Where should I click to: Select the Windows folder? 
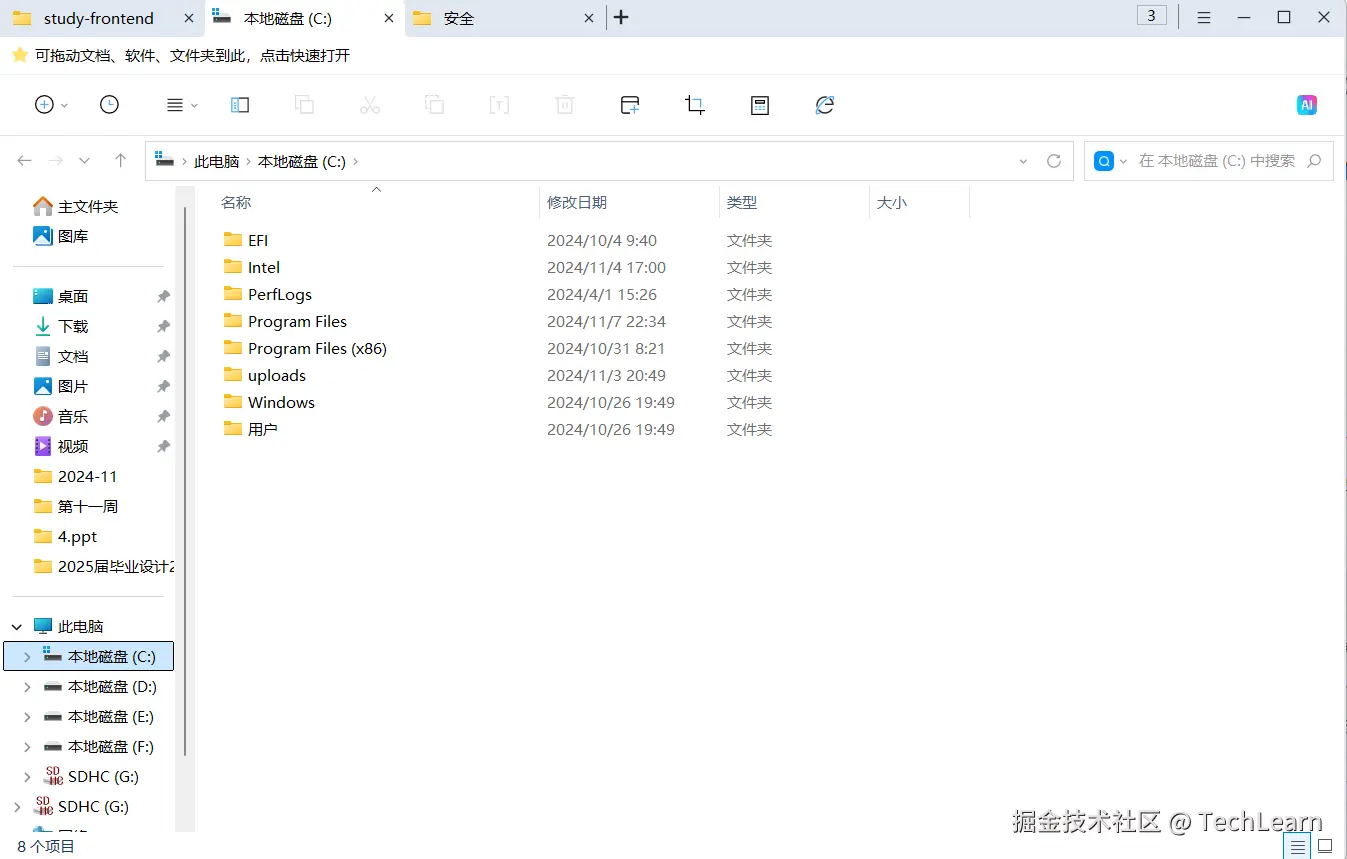pos(281,402)
